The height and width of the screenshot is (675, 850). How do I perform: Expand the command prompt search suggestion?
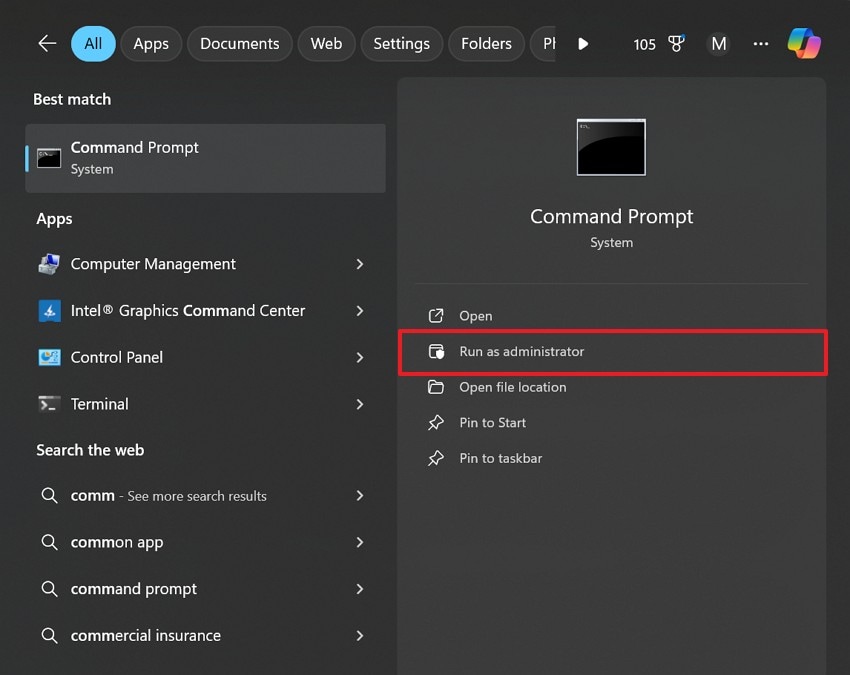click(x=359, y=589)
